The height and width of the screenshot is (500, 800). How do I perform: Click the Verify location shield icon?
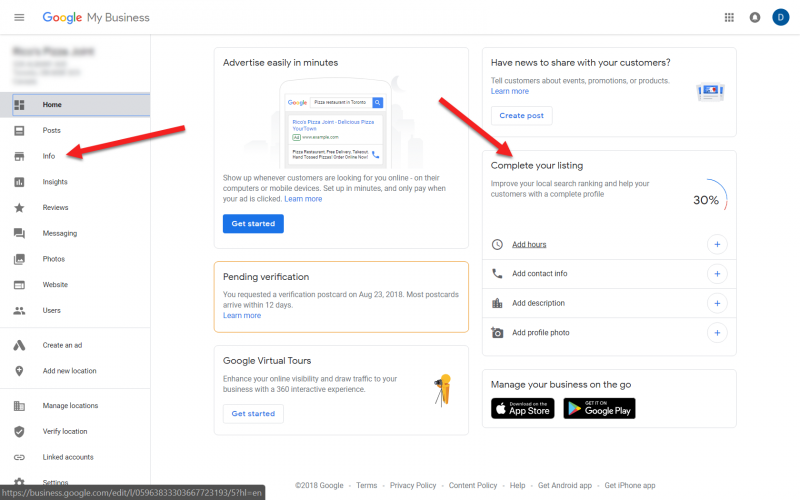point(19,432)
